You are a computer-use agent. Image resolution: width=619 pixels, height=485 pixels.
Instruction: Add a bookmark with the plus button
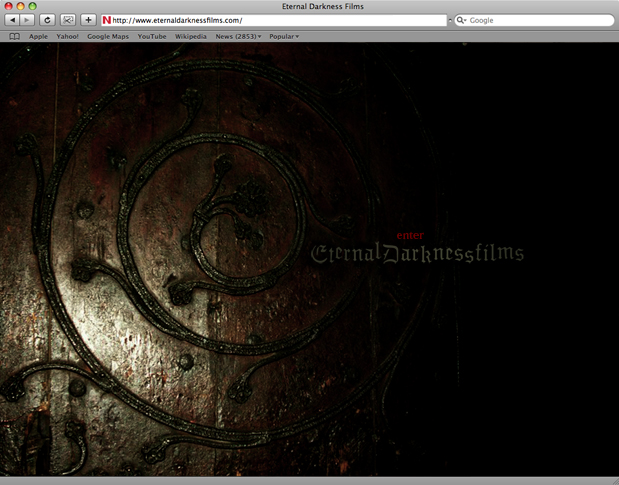88,20
